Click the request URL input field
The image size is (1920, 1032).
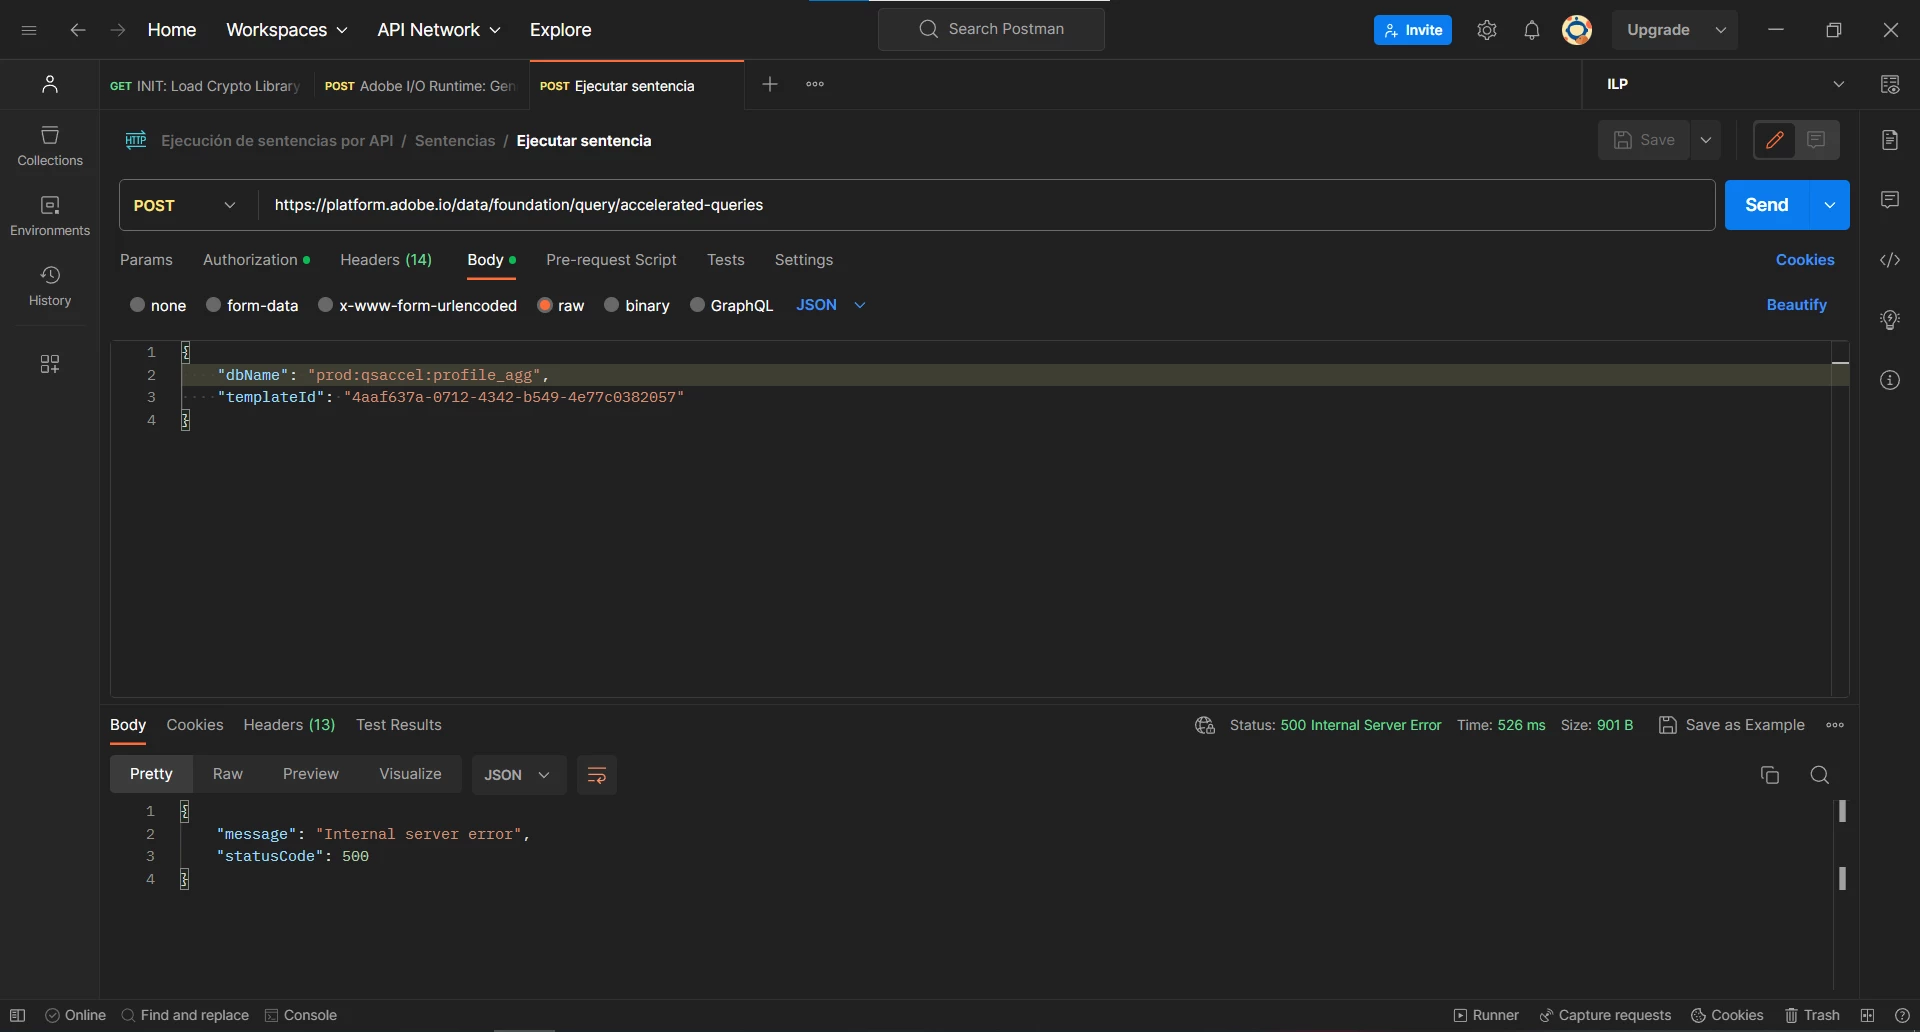point(987,205)
